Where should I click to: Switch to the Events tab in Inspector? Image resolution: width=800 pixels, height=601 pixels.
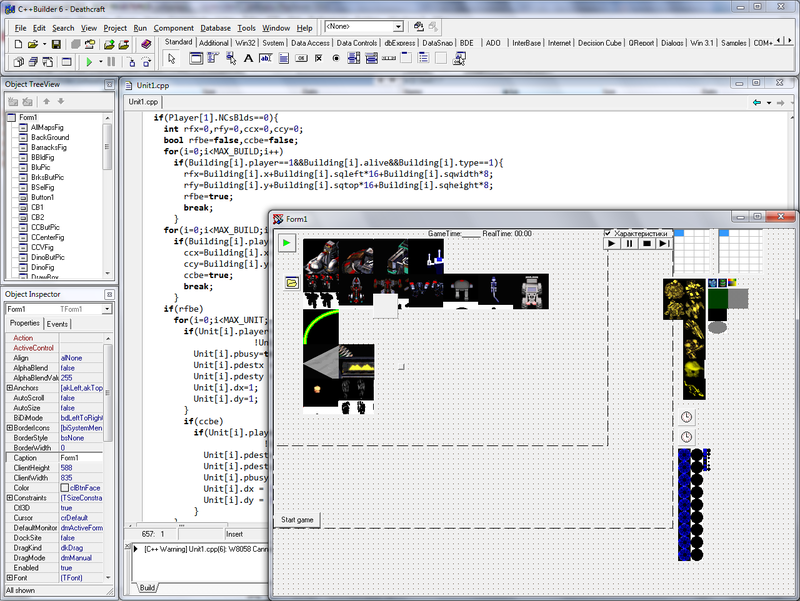57,324
